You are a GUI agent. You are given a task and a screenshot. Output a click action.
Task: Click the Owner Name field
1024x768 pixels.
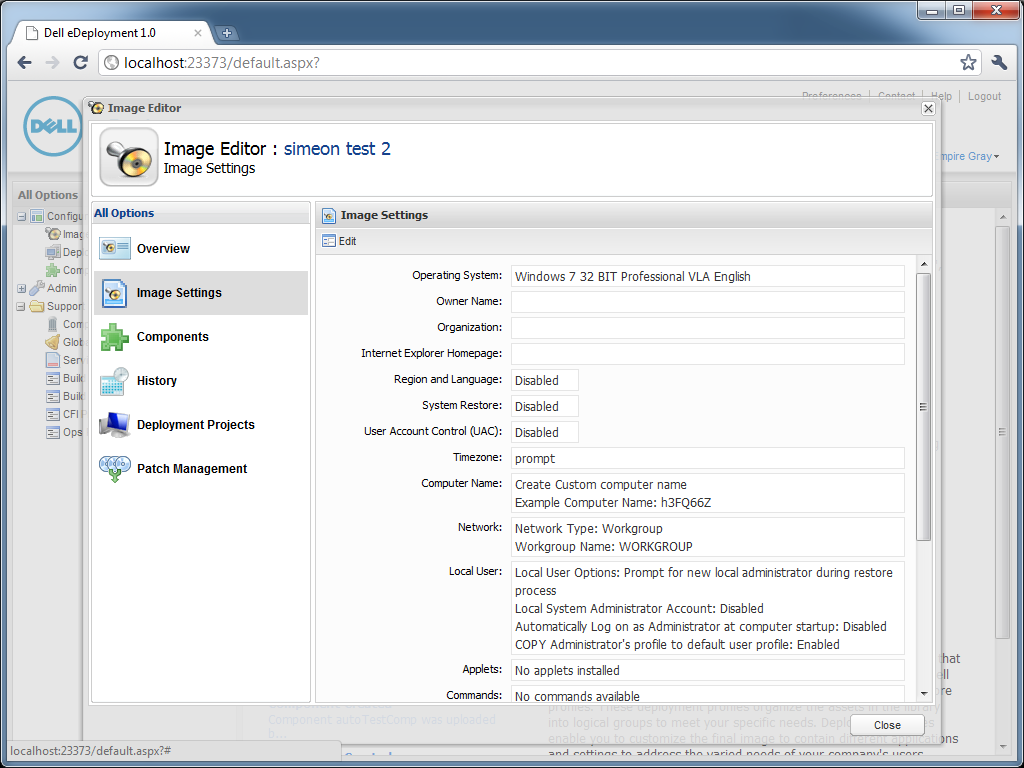[x=707, y=302]
